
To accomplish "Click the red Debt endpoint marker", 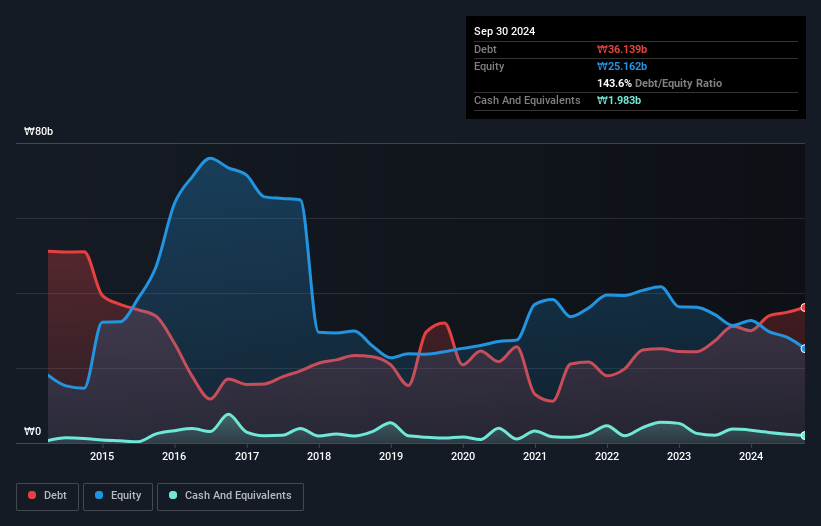I will (804, 308).
